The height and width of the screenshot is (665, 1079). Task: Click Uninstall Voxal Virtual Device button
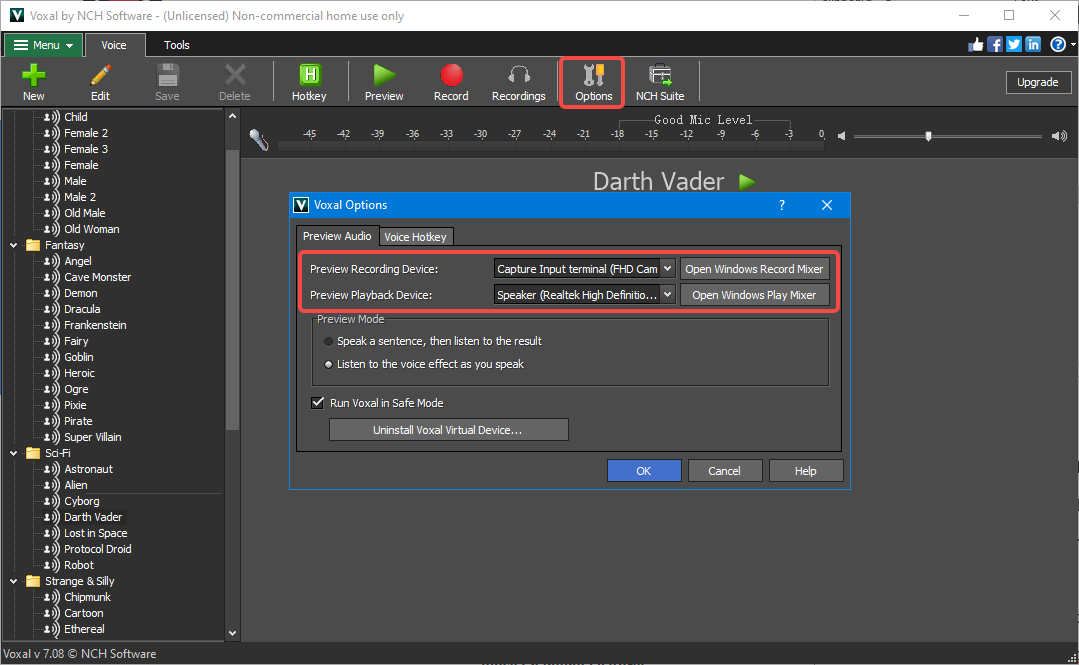449,430
